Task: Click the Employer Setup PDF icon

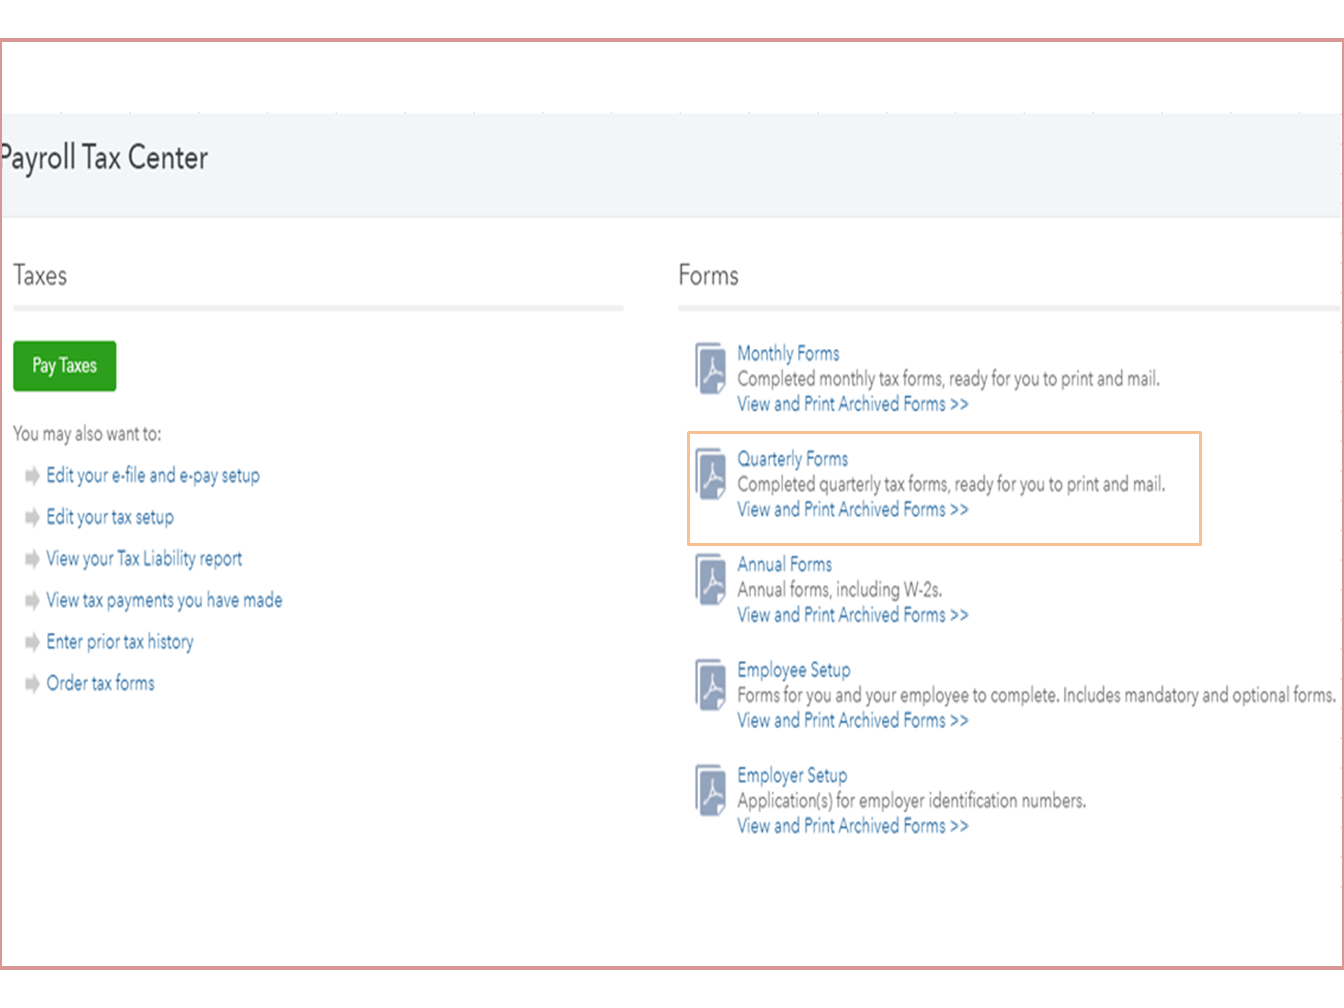Action: coord(711,791)
